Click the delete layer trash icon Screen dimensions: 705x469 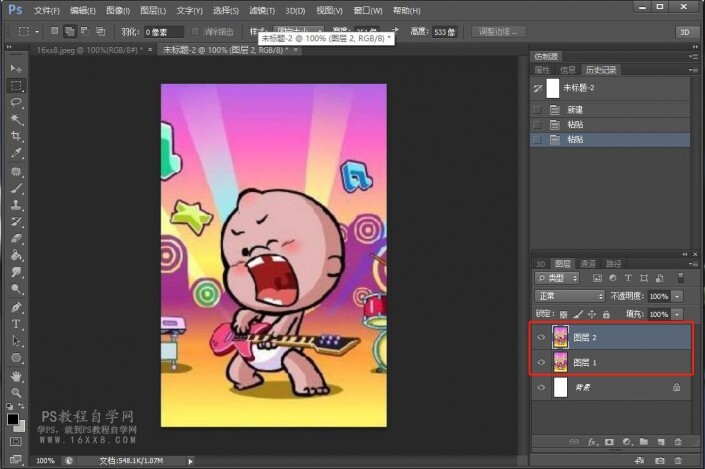click(679, 440)
